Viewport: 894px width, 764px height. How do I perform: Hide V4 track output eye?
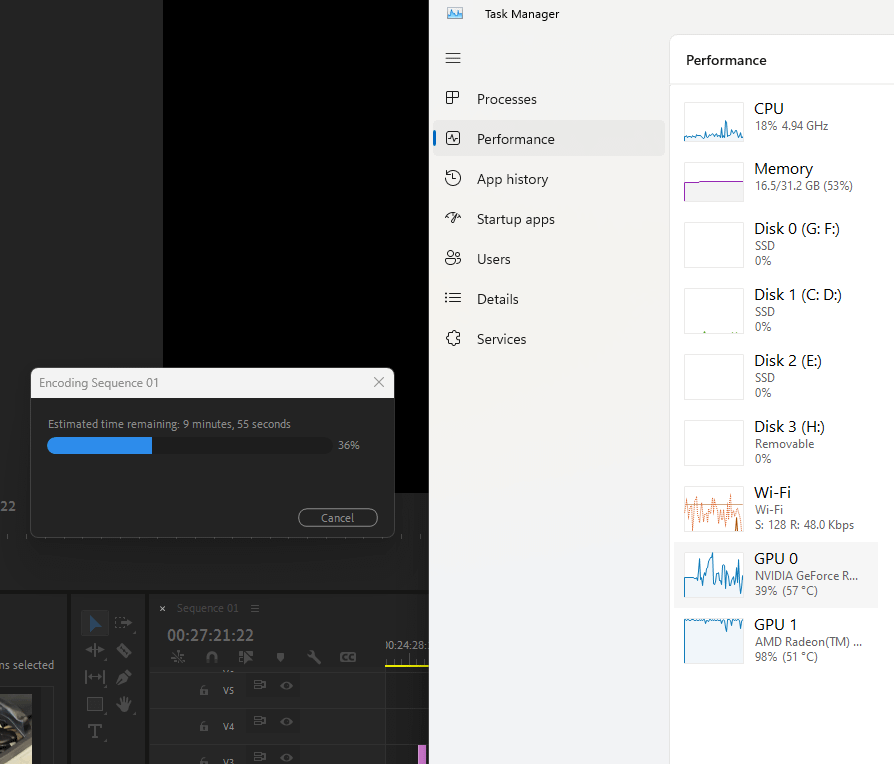click(286, 721)
